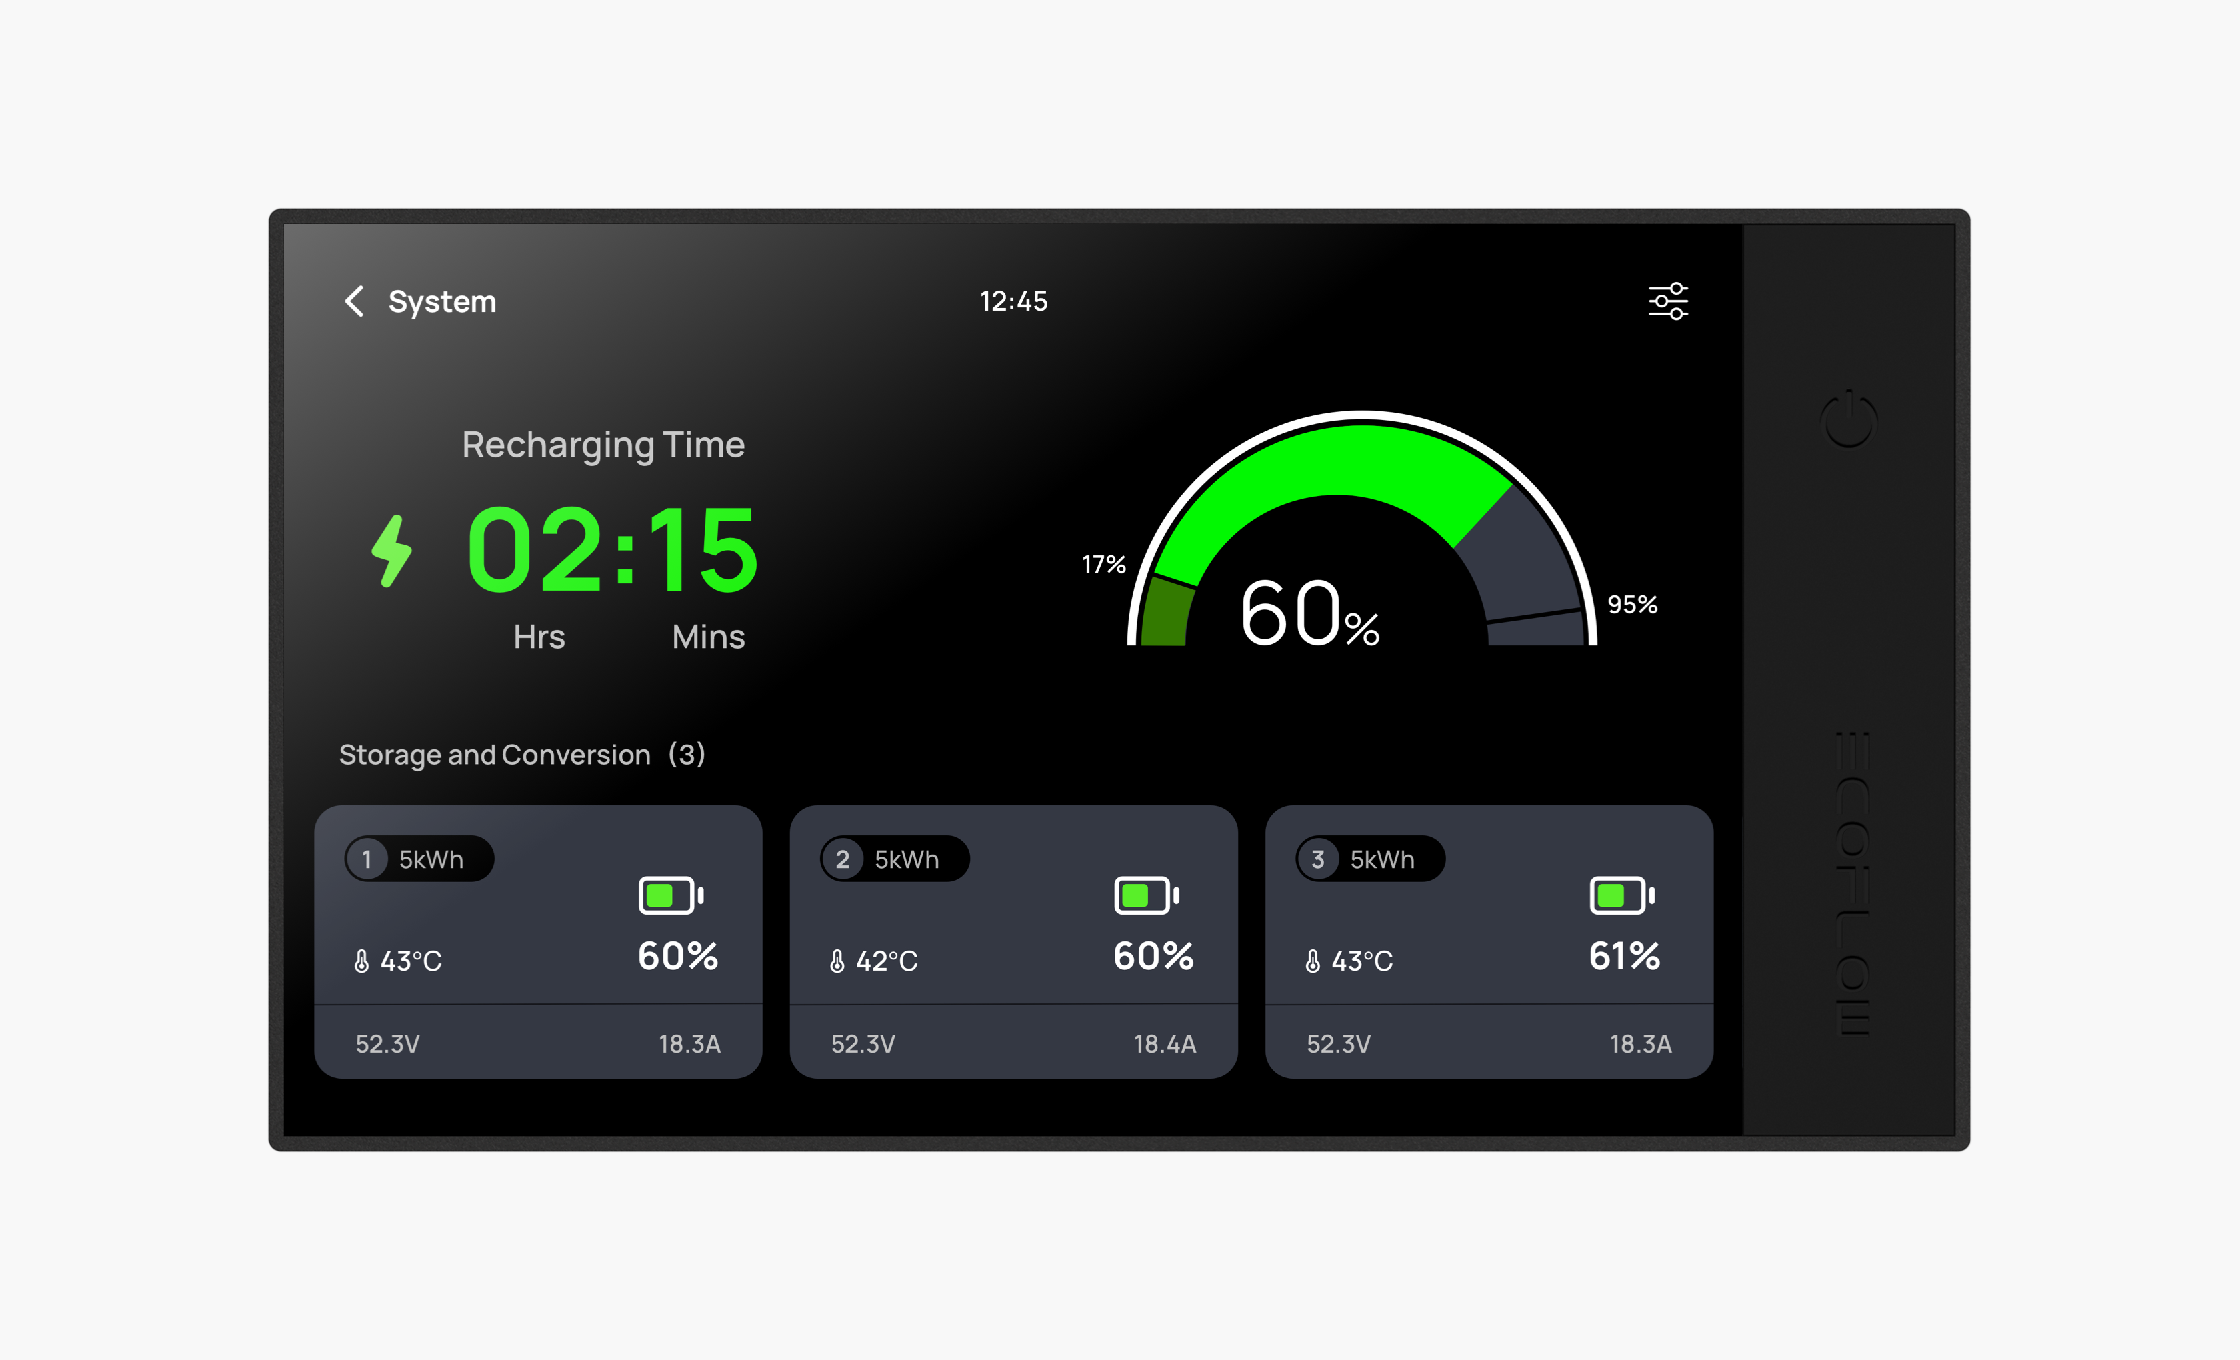
Task: Tap the thermometer icon showing 43°C on pack 1
Action: pyautogui.click(x=362, y=960)
